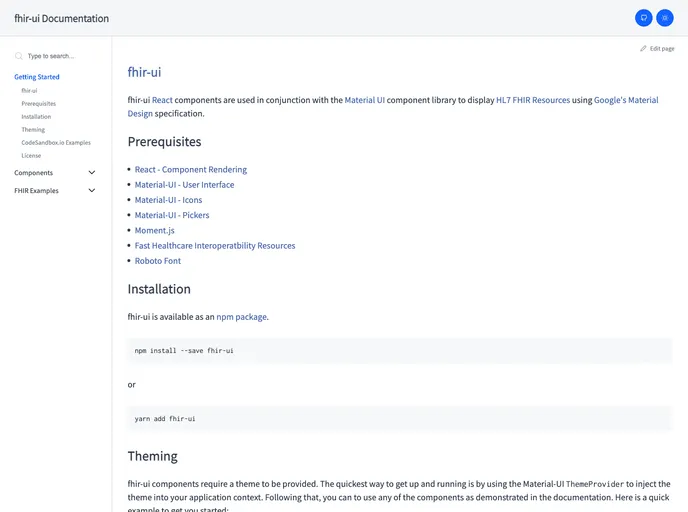Open FHIR Examples section label
Image resolution: width=688 pixels, height=512 pixels.
[36, 191]
